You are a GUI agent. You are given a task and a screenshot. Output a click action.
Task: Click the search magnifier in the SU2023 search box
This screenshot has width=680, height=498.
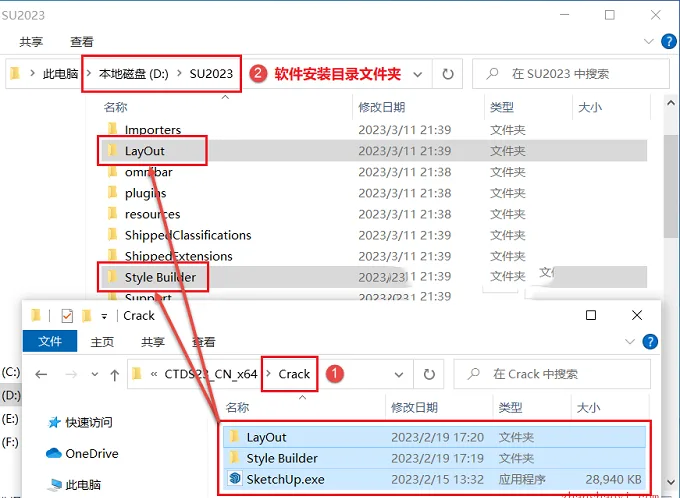pyautogui.click(x=492, y=74)
